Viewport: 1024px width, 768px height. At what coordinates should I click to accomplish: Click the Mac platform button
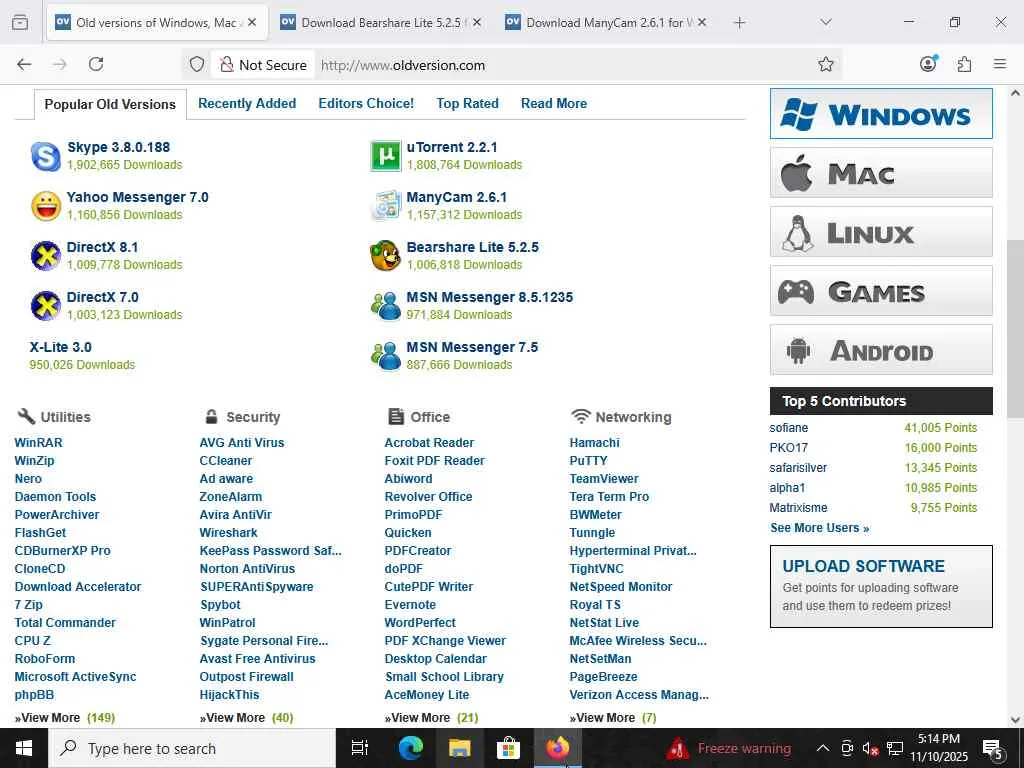pos(881,173)
